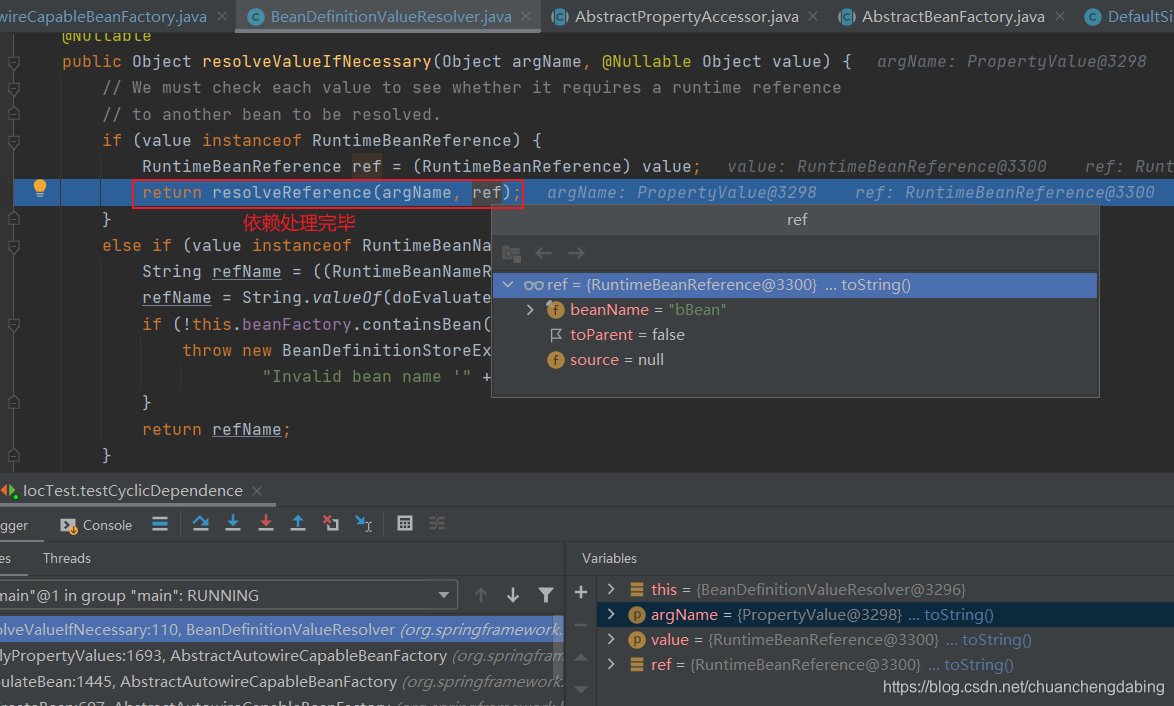The height and width of the screenshot is (706, 1174).
Task: Collapse the ref node in the popup
Action: click(508, 284)
